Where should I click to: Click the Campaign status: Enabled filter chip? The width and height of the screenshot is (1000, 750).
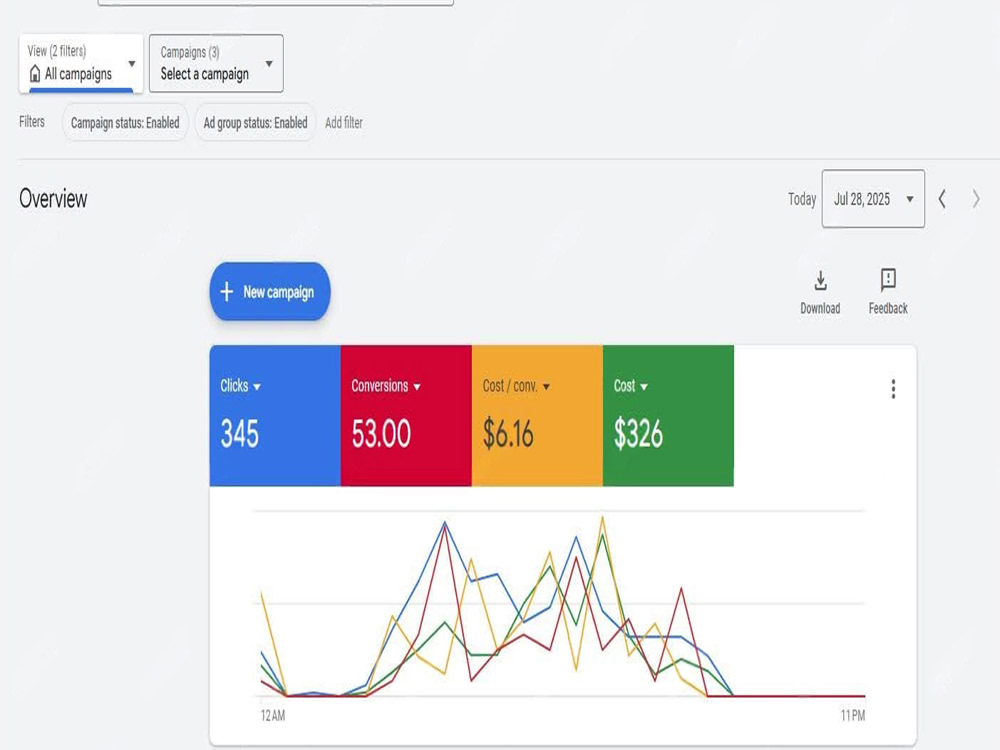(x=125, y=122)
